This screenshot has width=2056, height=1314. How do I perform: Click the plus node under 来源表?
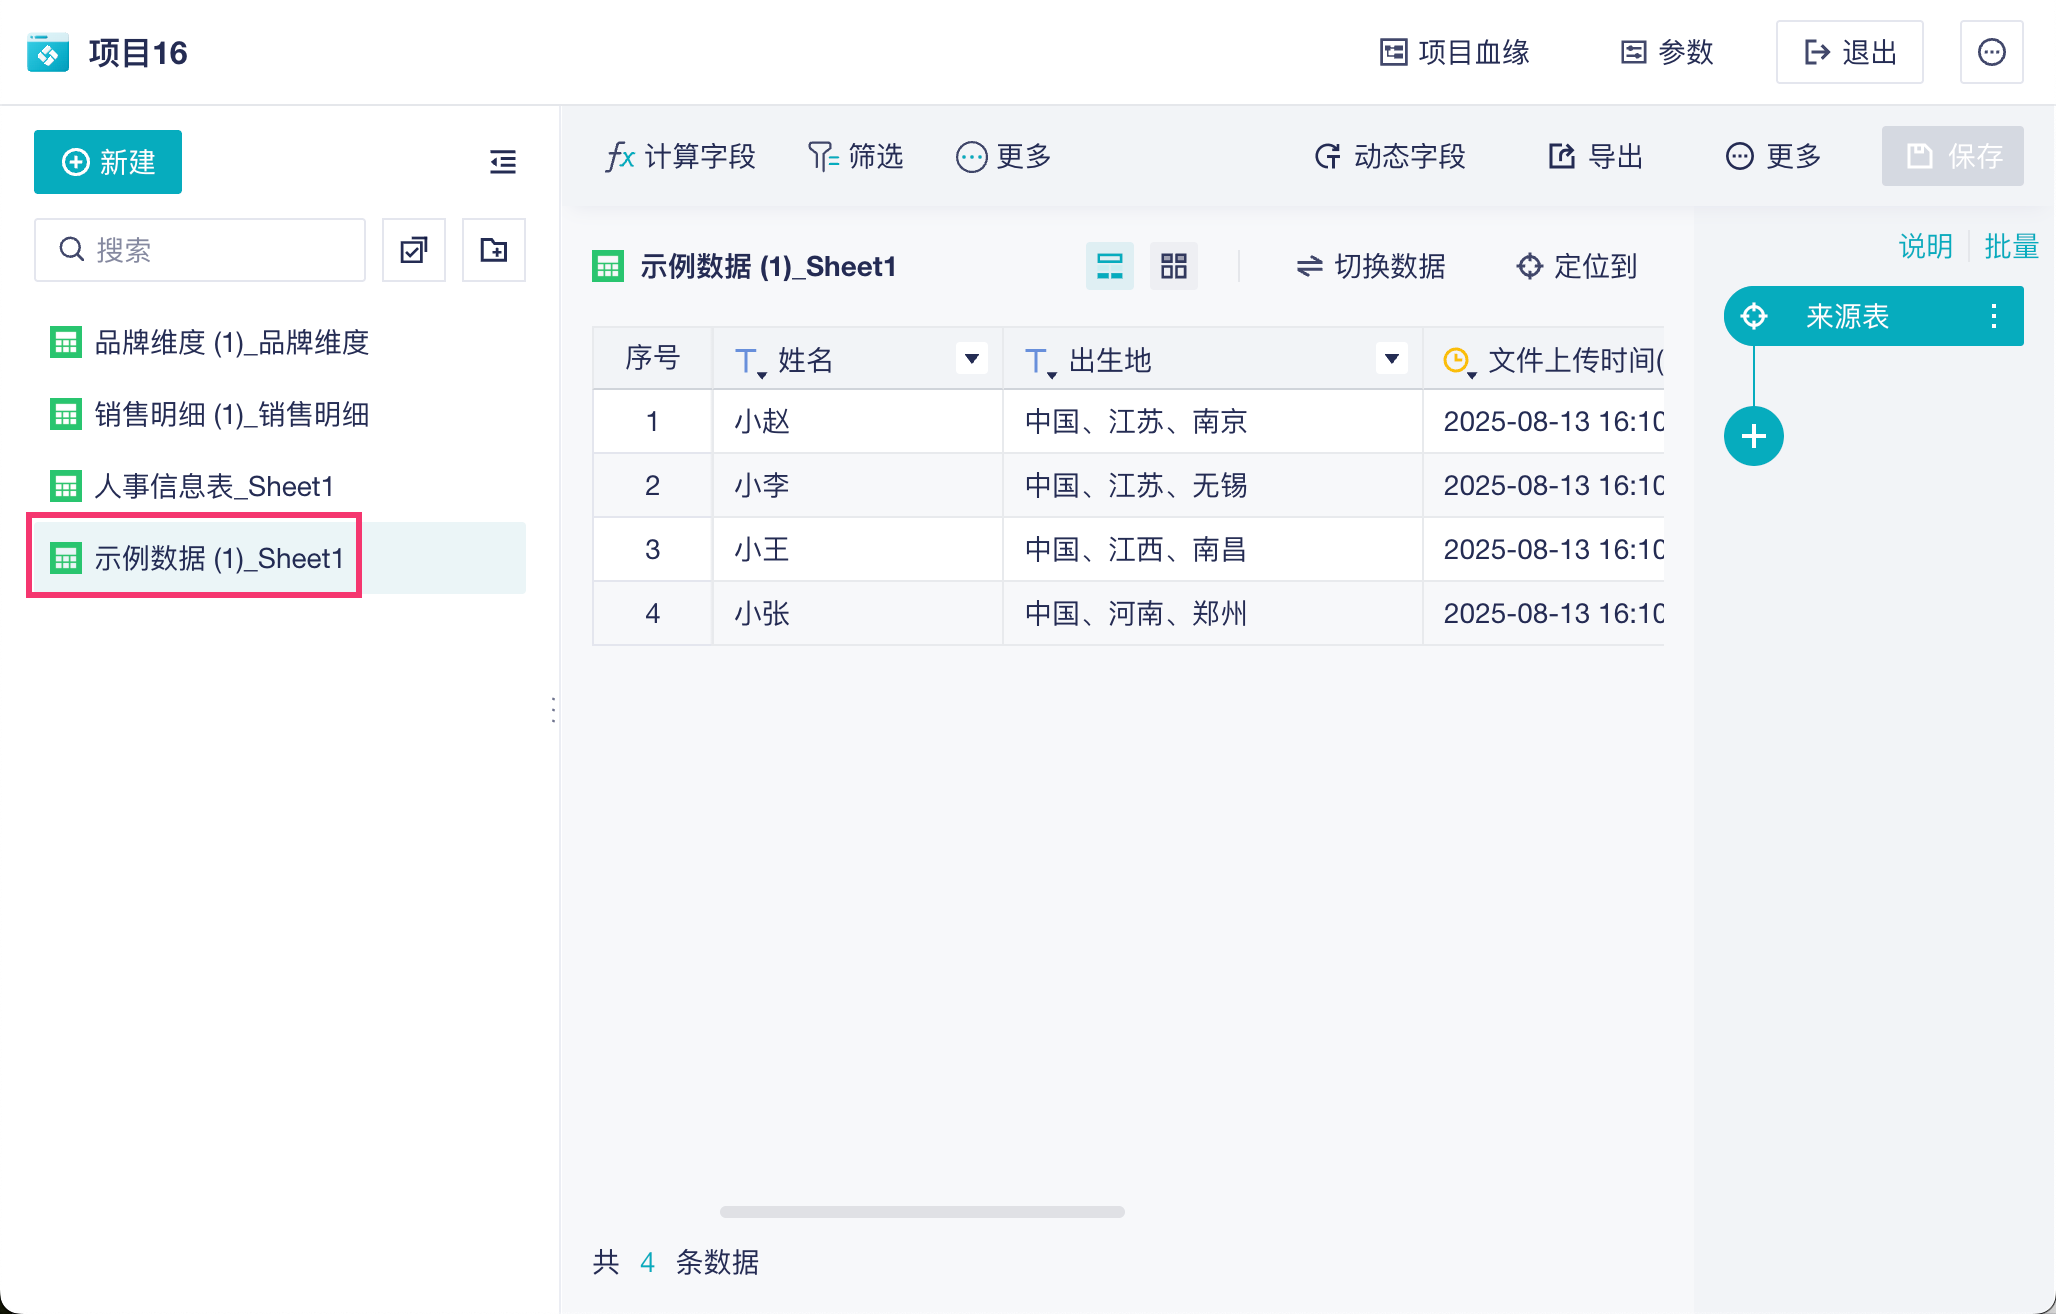[1754, 436]
